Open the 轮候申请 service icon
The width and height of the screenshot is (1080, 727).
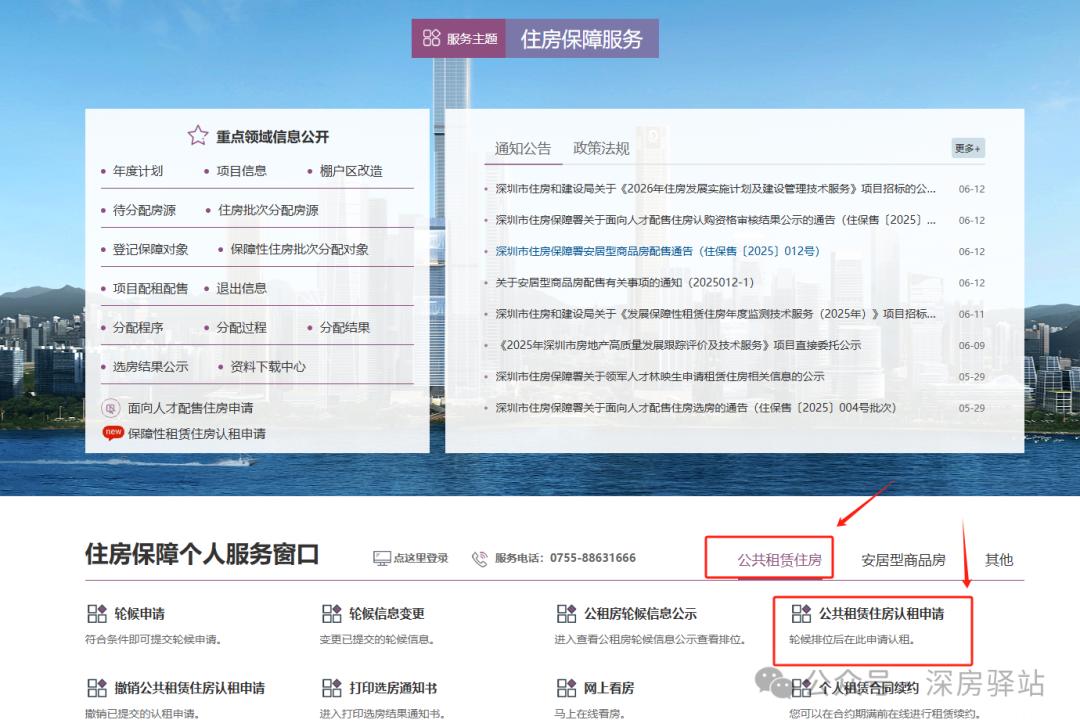tap(97, 614)
